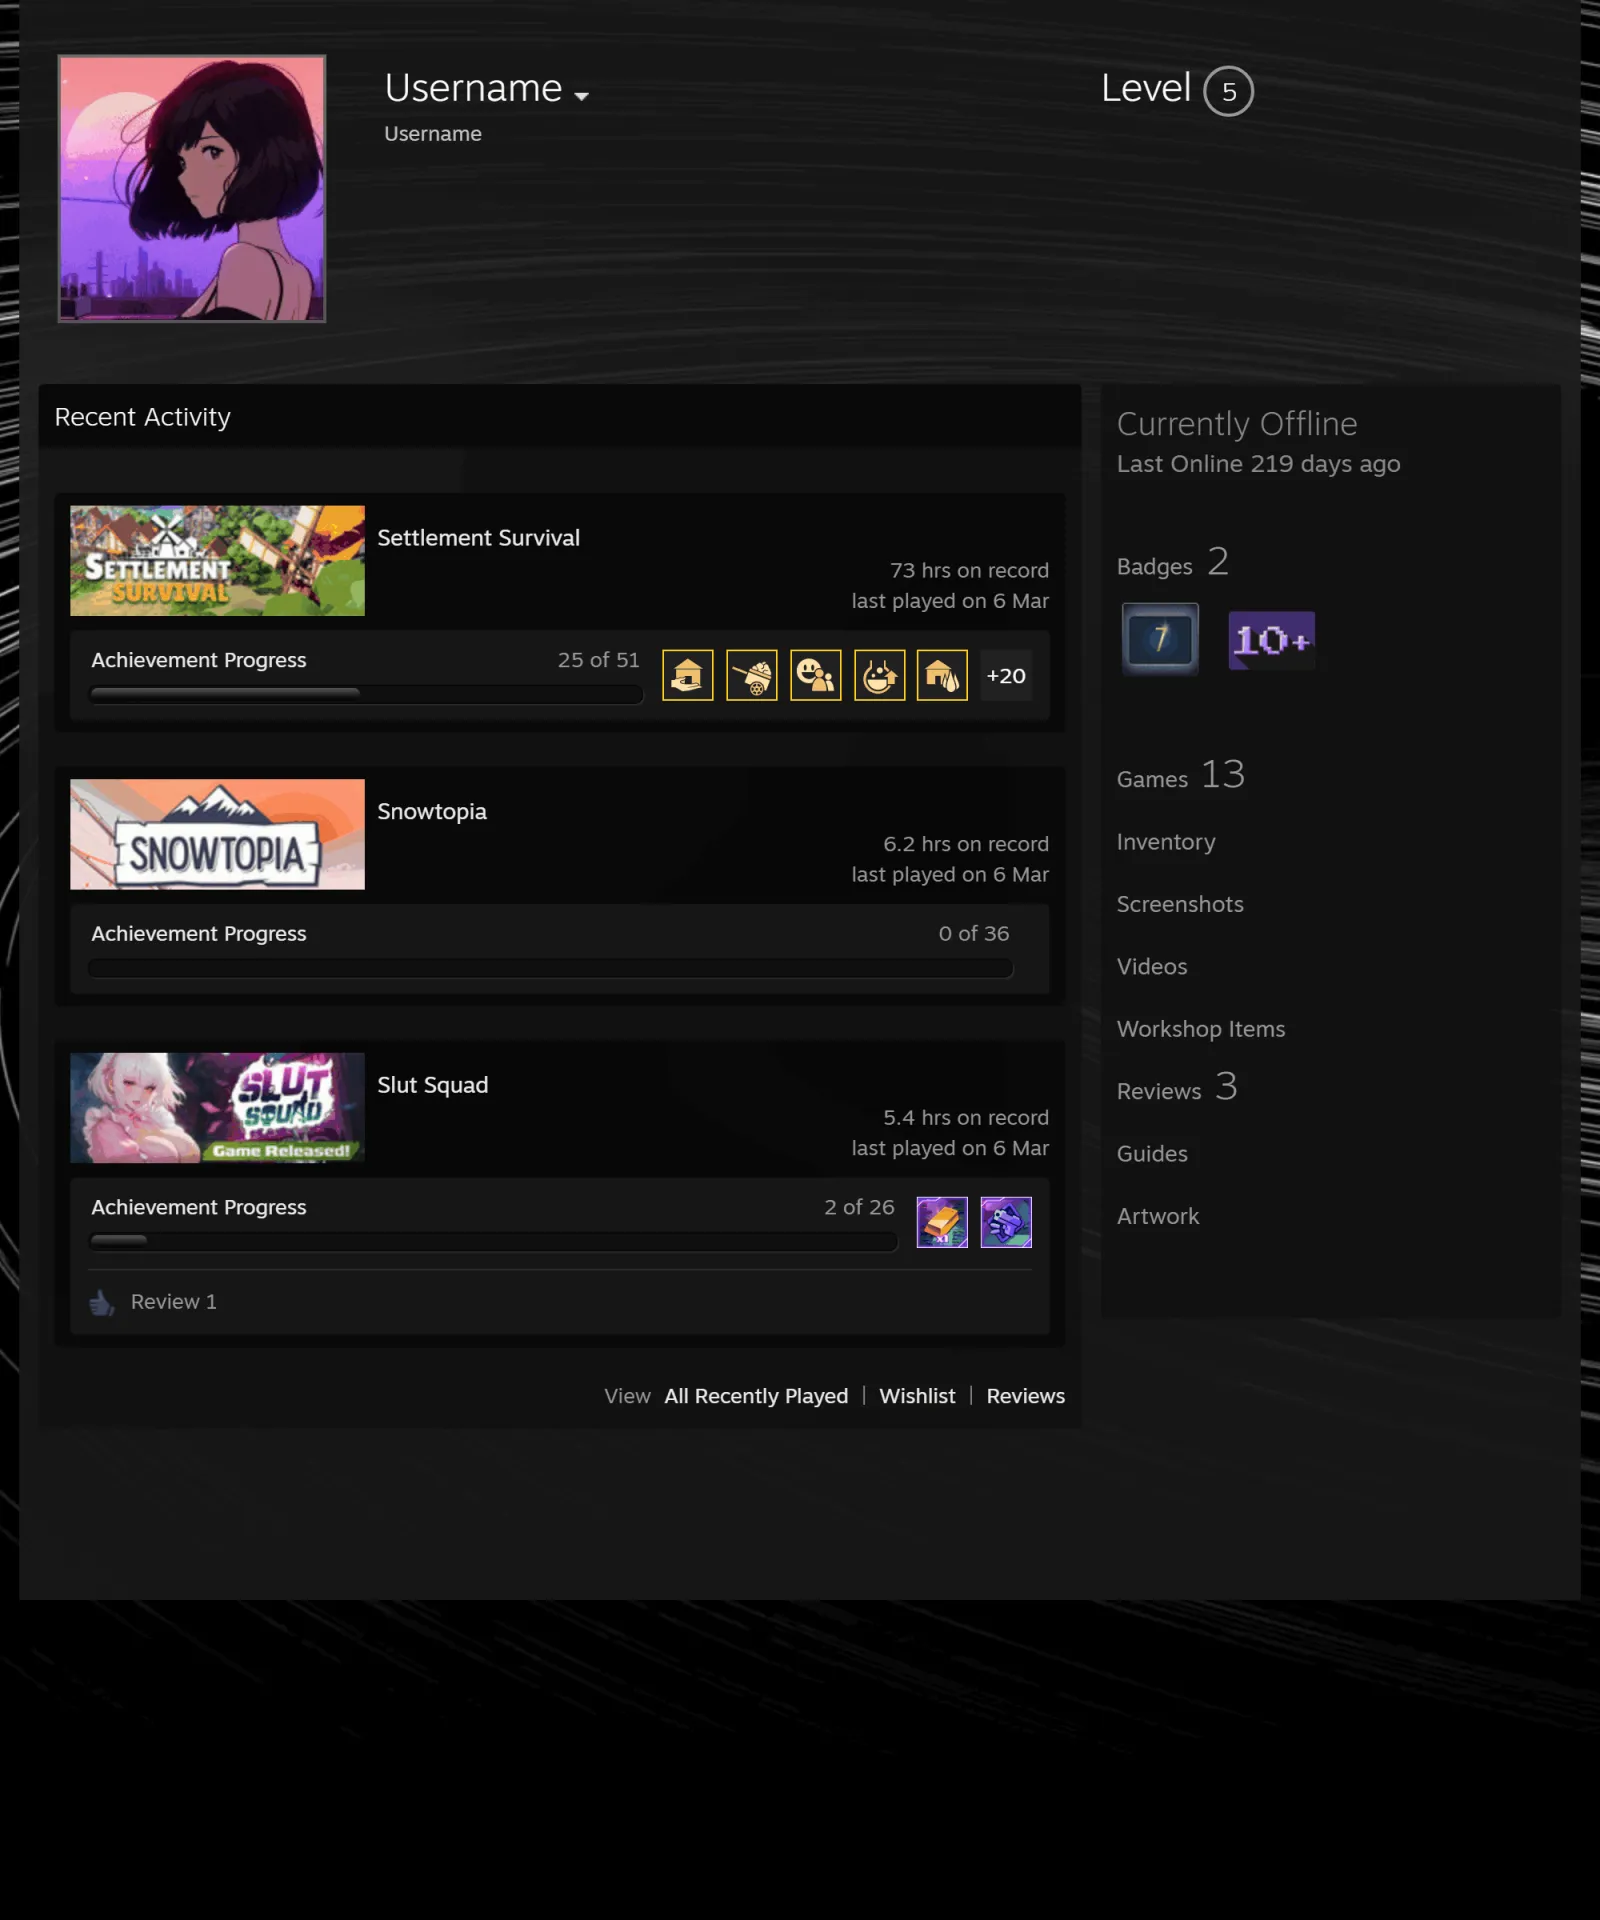Click Snowtopia achievement progress bar

pyautogui.click(x=551, y=968)
